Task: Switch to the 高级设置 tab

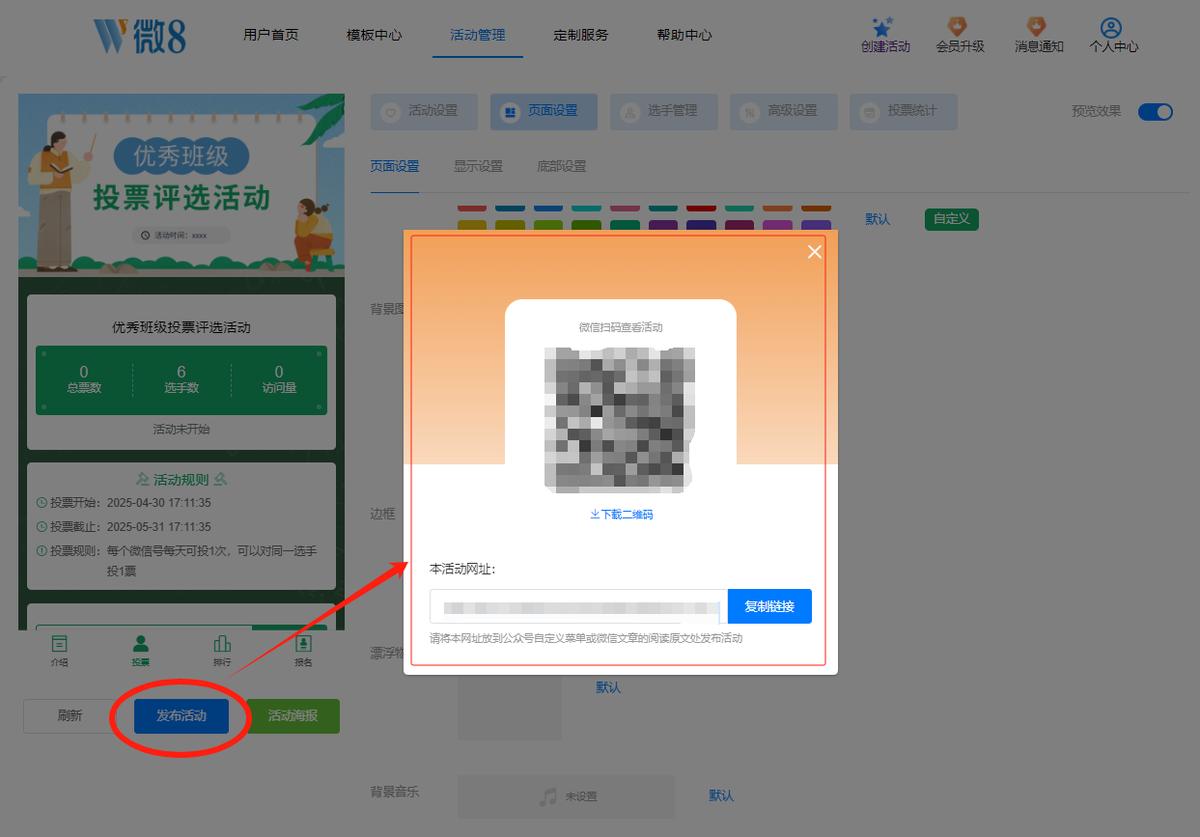Action: tap(784, 112)
